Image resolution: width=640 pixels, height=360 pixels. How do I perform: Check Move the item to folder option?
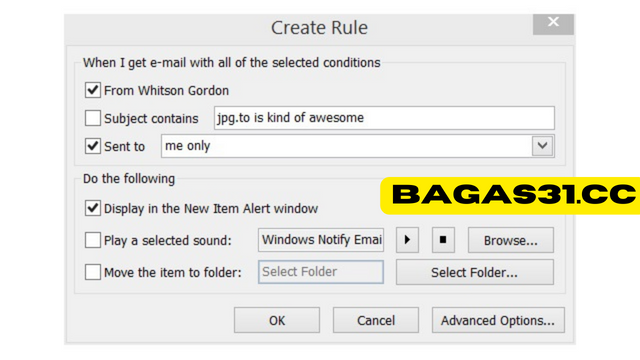93,272
